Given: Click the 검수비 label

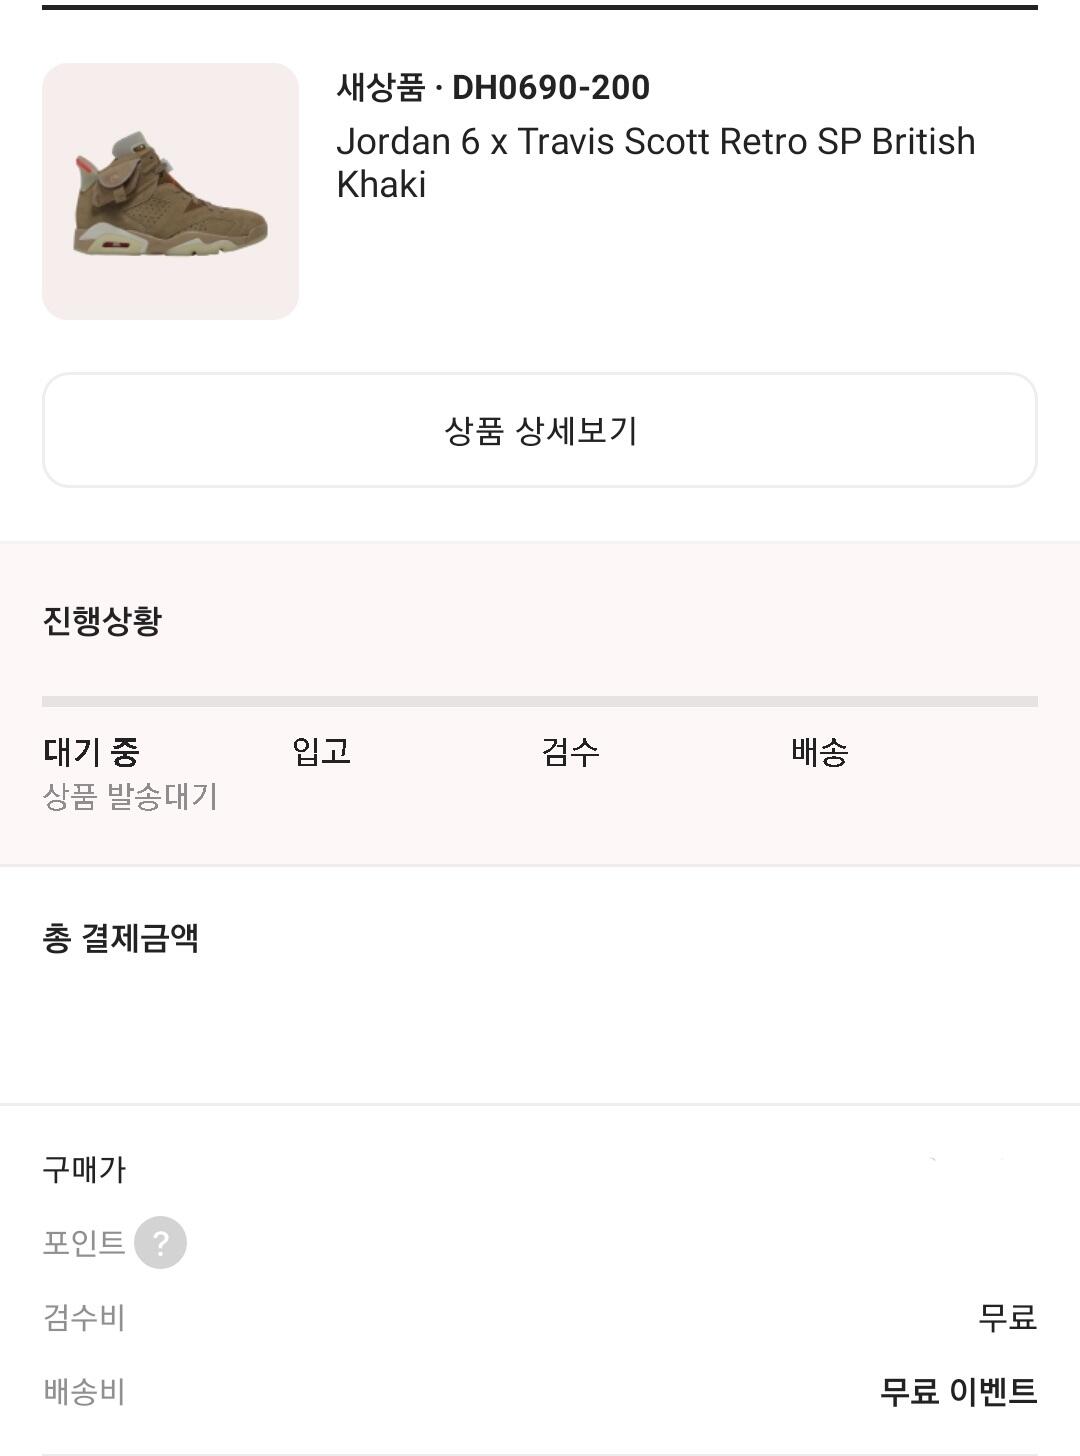Looking at the screenshot, I should pos(84,1317).
